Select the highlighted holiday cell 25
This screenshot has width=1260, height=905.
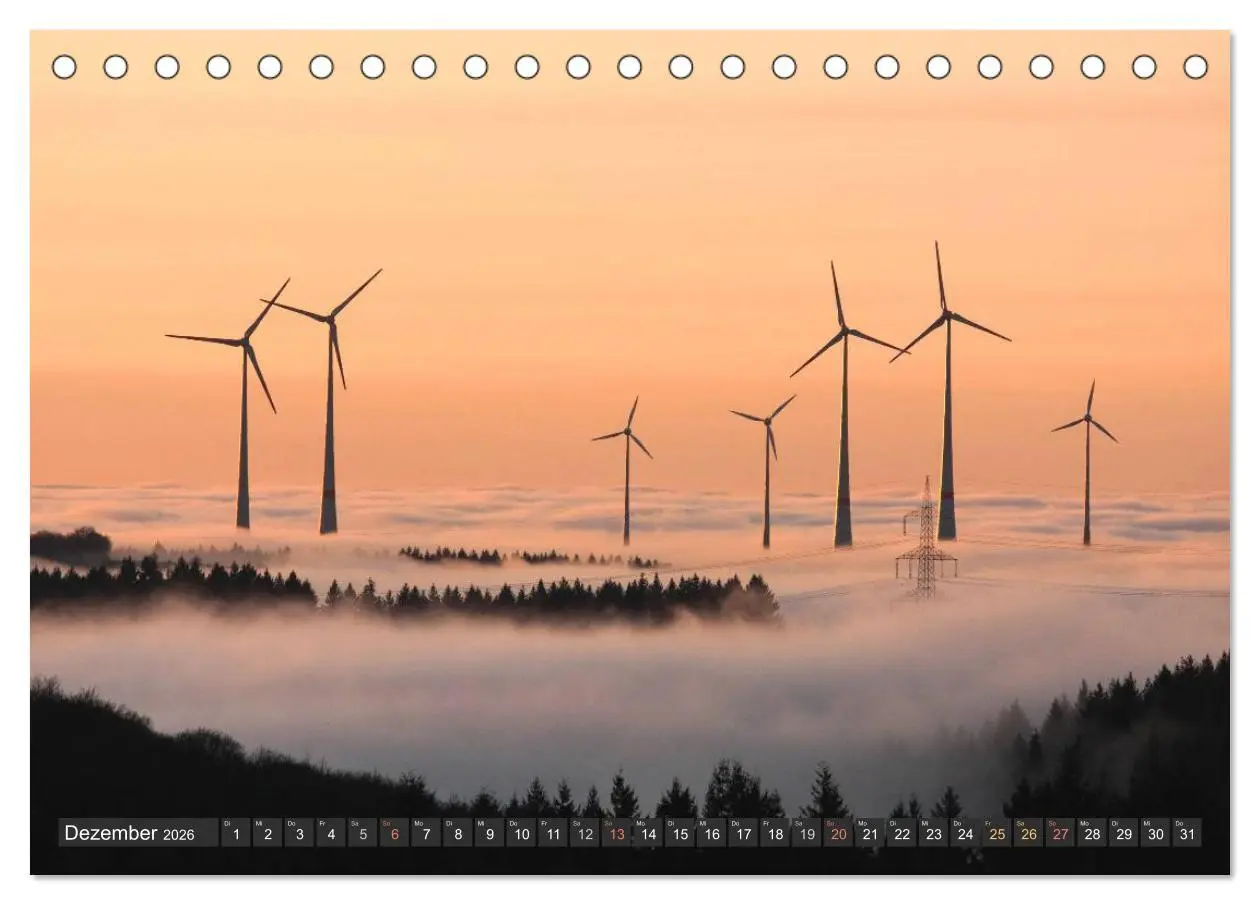pyautogui.click(x=997, y=833)
